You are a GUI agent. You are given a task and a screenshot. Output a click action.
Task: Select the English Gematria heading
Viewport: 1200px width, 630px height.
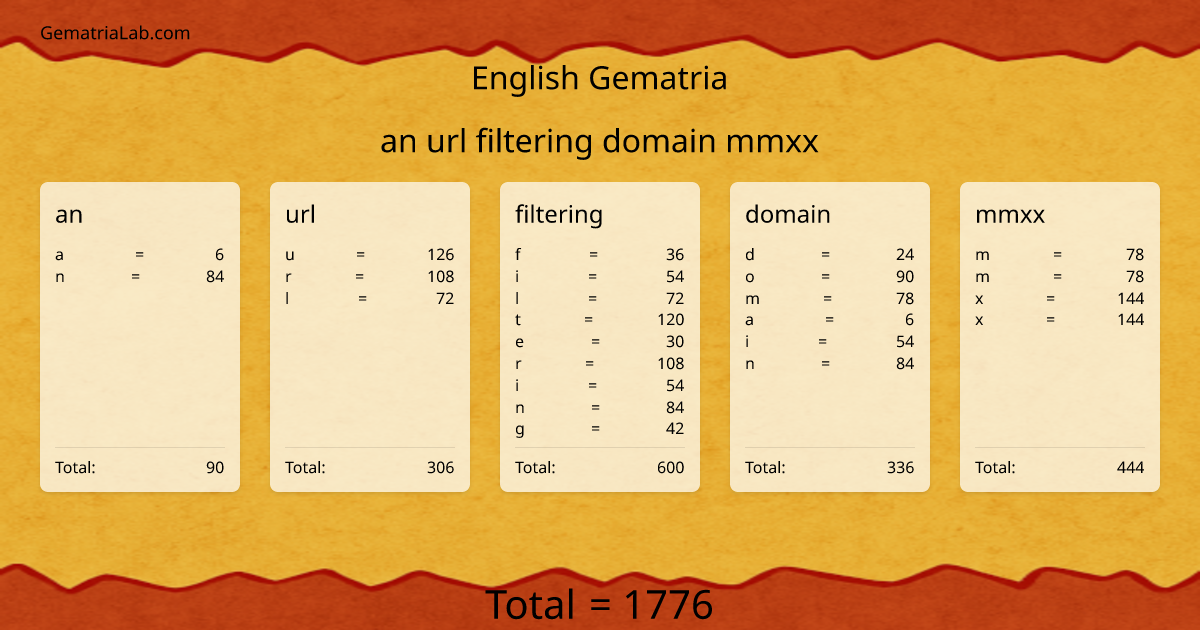[x=599, y=78]
